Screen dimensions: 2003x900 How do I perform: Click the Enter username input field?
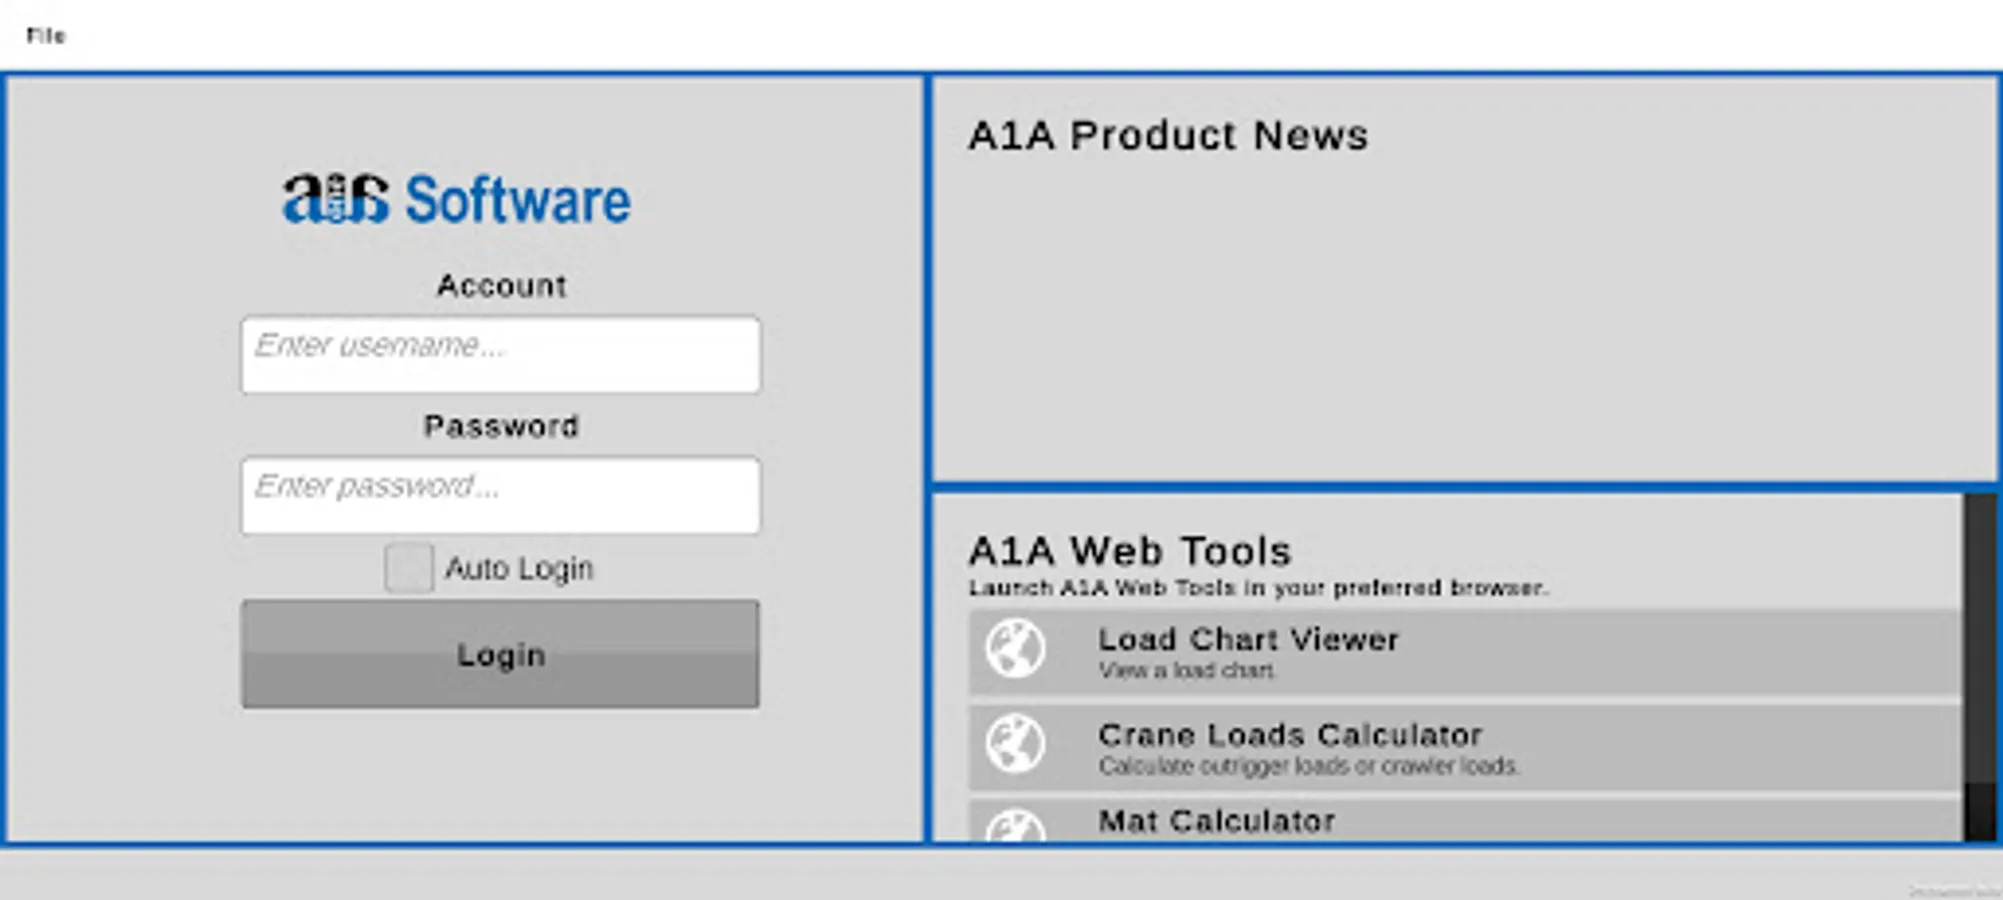tap(500, 355)
